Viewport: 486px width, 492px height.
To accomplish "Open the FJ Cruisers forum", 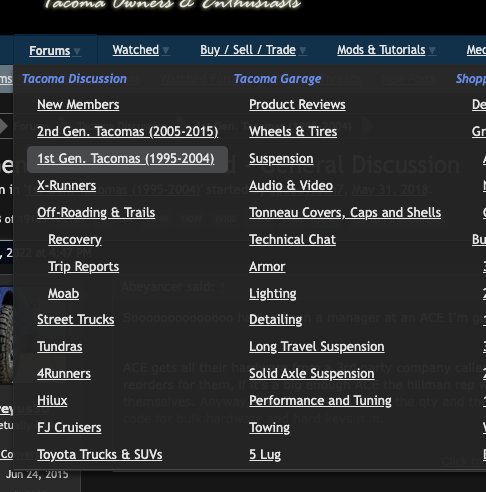I will [x=69, y=428].
